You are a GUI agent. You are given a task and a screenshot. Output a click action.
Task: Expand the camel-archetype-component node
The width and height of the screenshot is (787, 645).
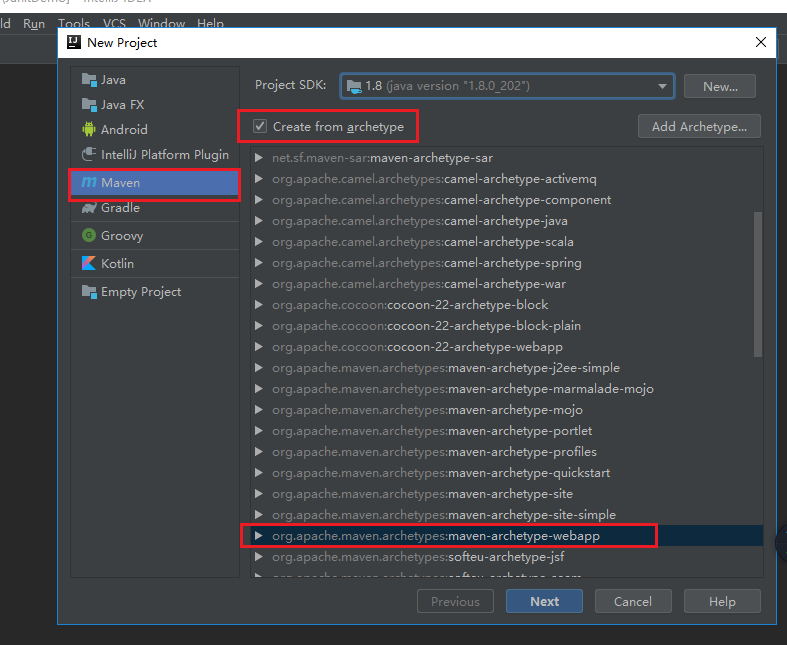pos(258,200)
